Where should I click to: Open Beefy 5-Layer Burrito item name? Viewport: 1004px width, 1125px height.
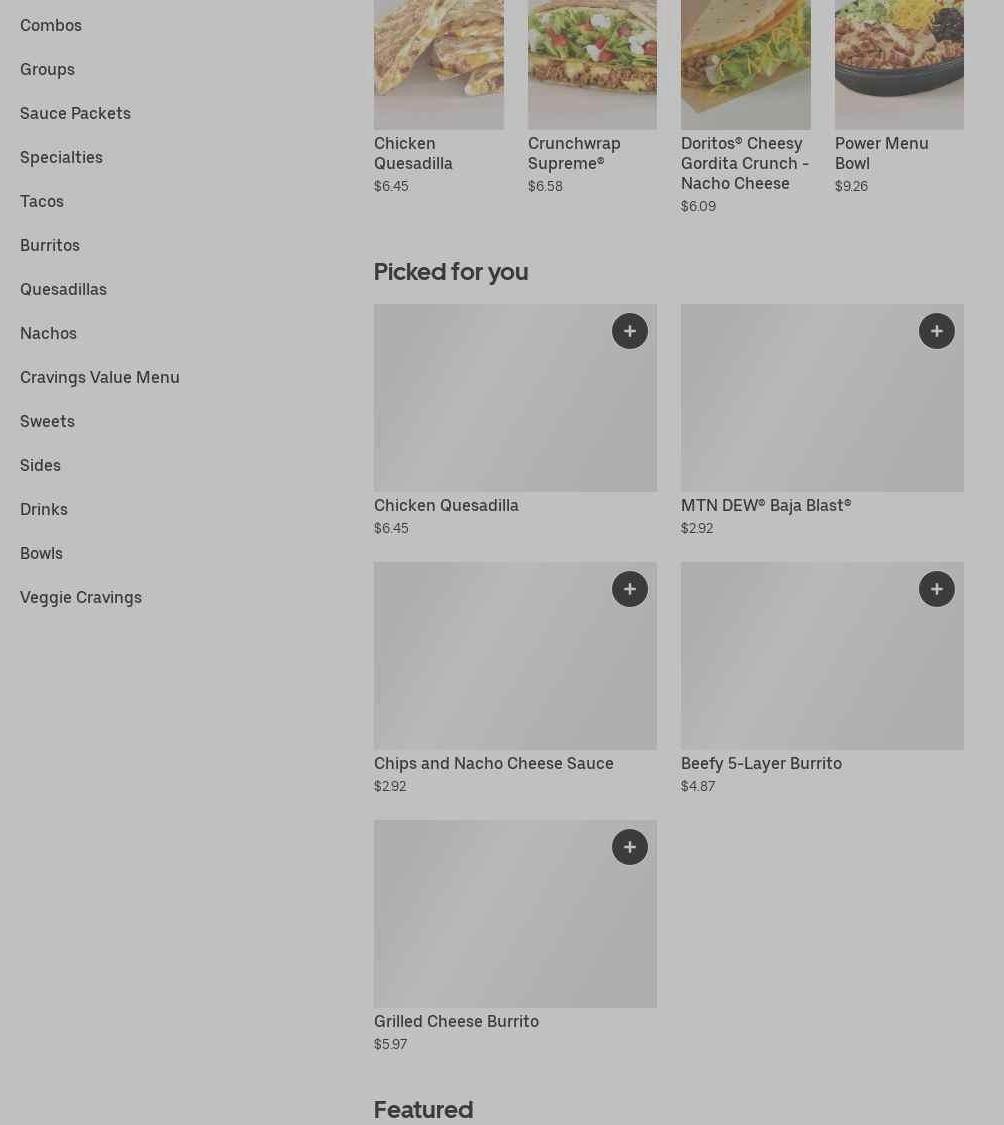[x=761, y=763]
